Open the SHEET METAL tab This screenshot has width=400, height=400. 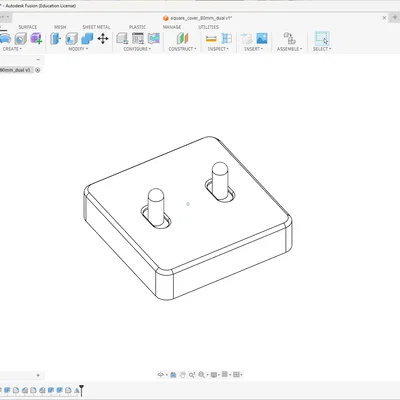pos(96,27)
